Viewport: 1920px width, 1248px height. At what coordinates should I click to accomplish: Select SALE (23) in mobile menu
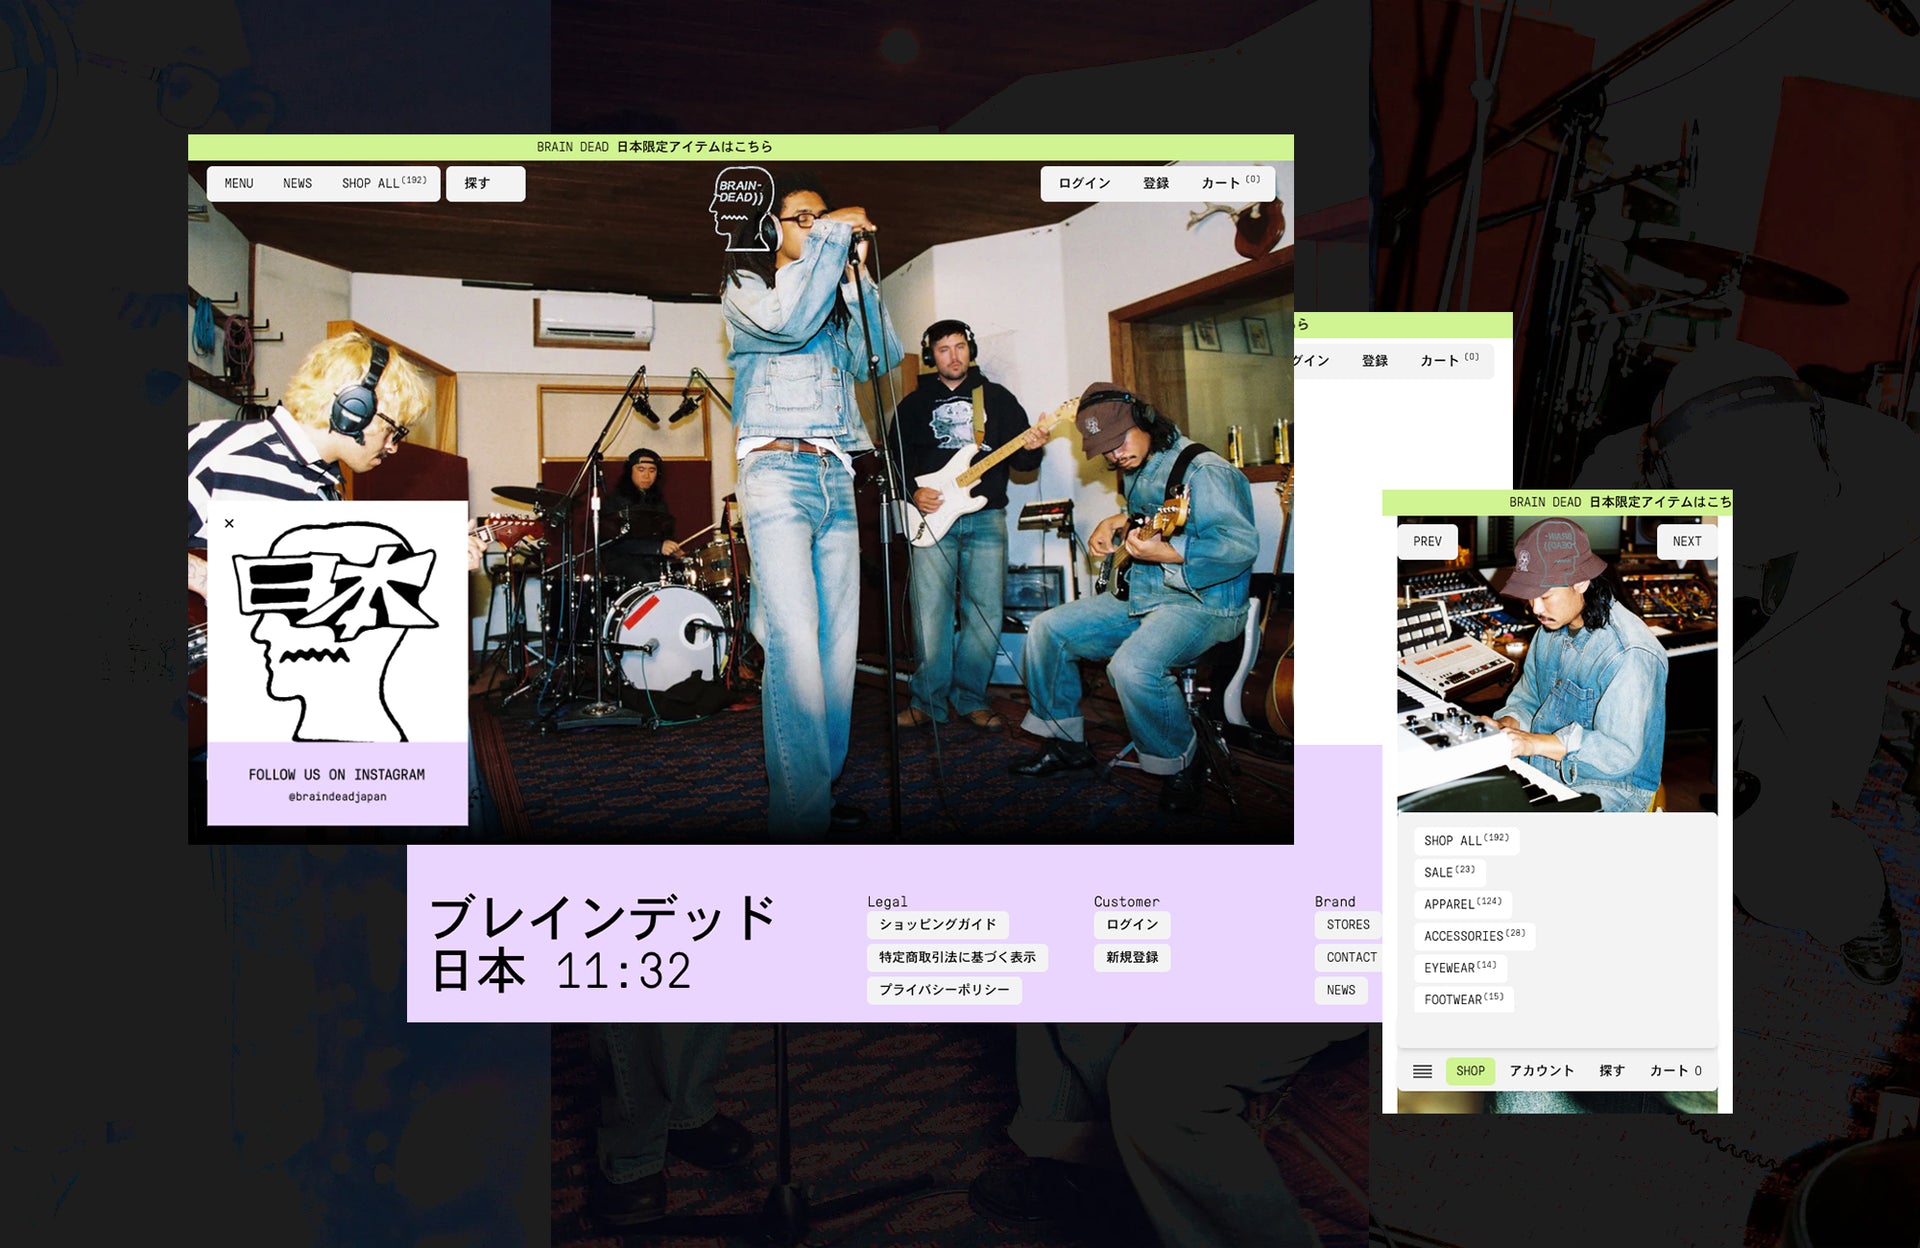point(1449,873)
